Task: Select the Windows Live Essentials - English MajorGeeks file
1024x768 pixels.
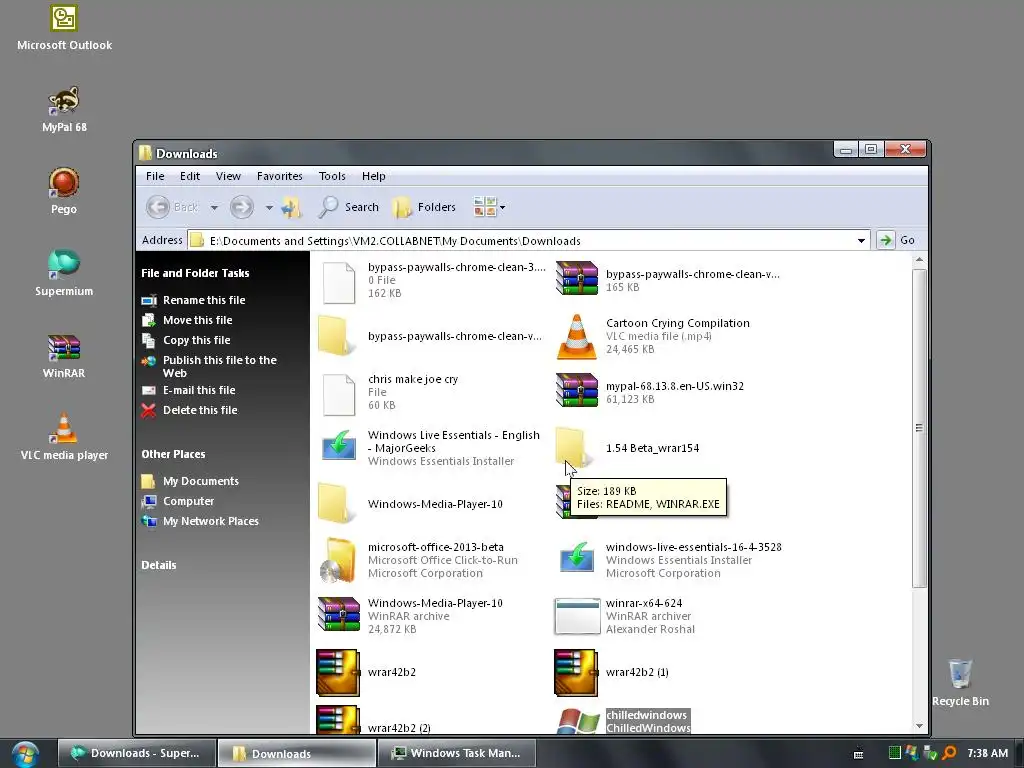Action: click(x=431, y=448)
